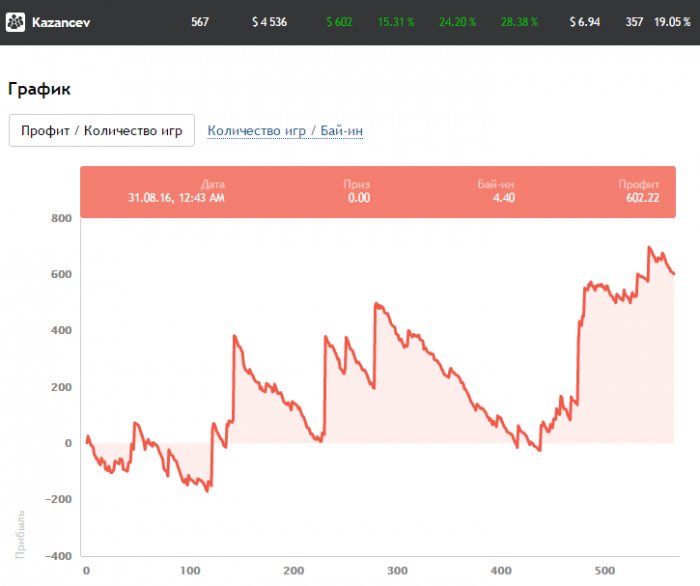Click the Бай-ин 4.40 value in tooltip

504,198
